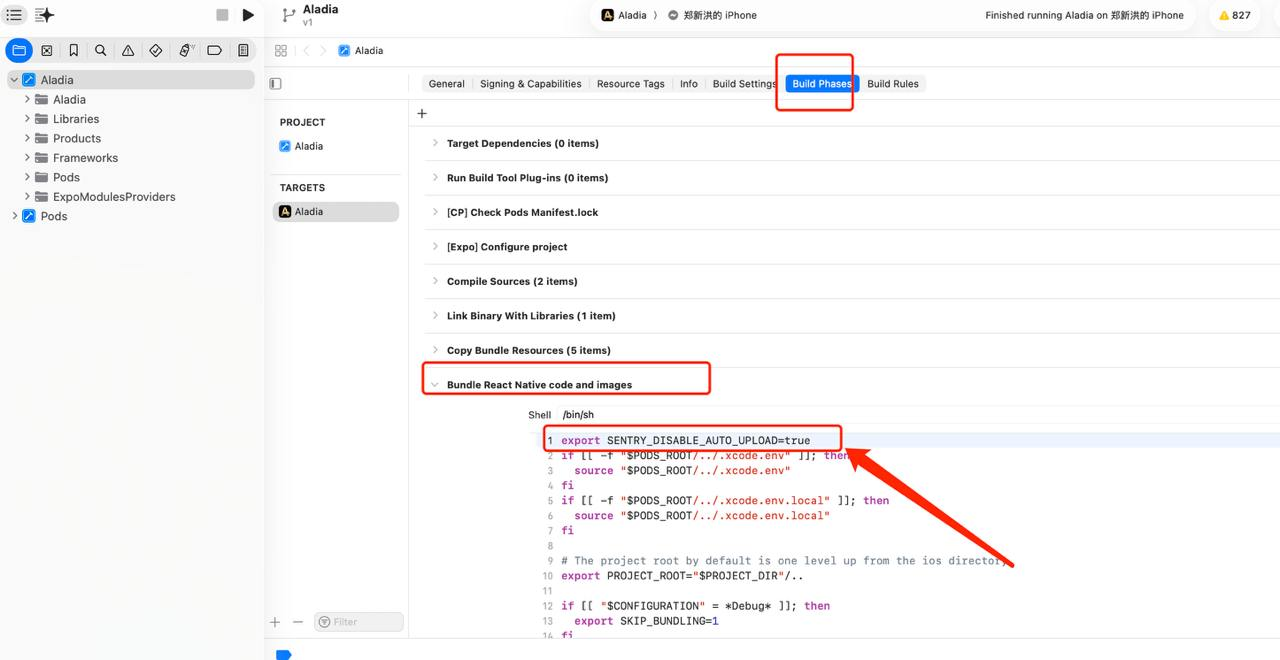1280x660 pixels.
Task: Add a new build phase with plus
Action: click(422, 114)
